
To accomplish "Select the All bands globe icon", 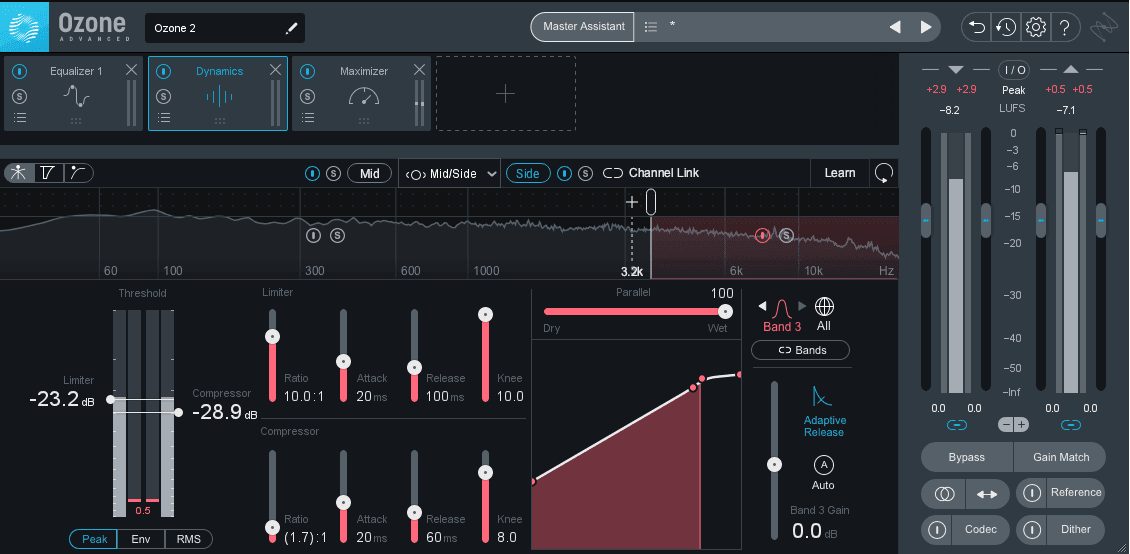I will pos(824,307).
